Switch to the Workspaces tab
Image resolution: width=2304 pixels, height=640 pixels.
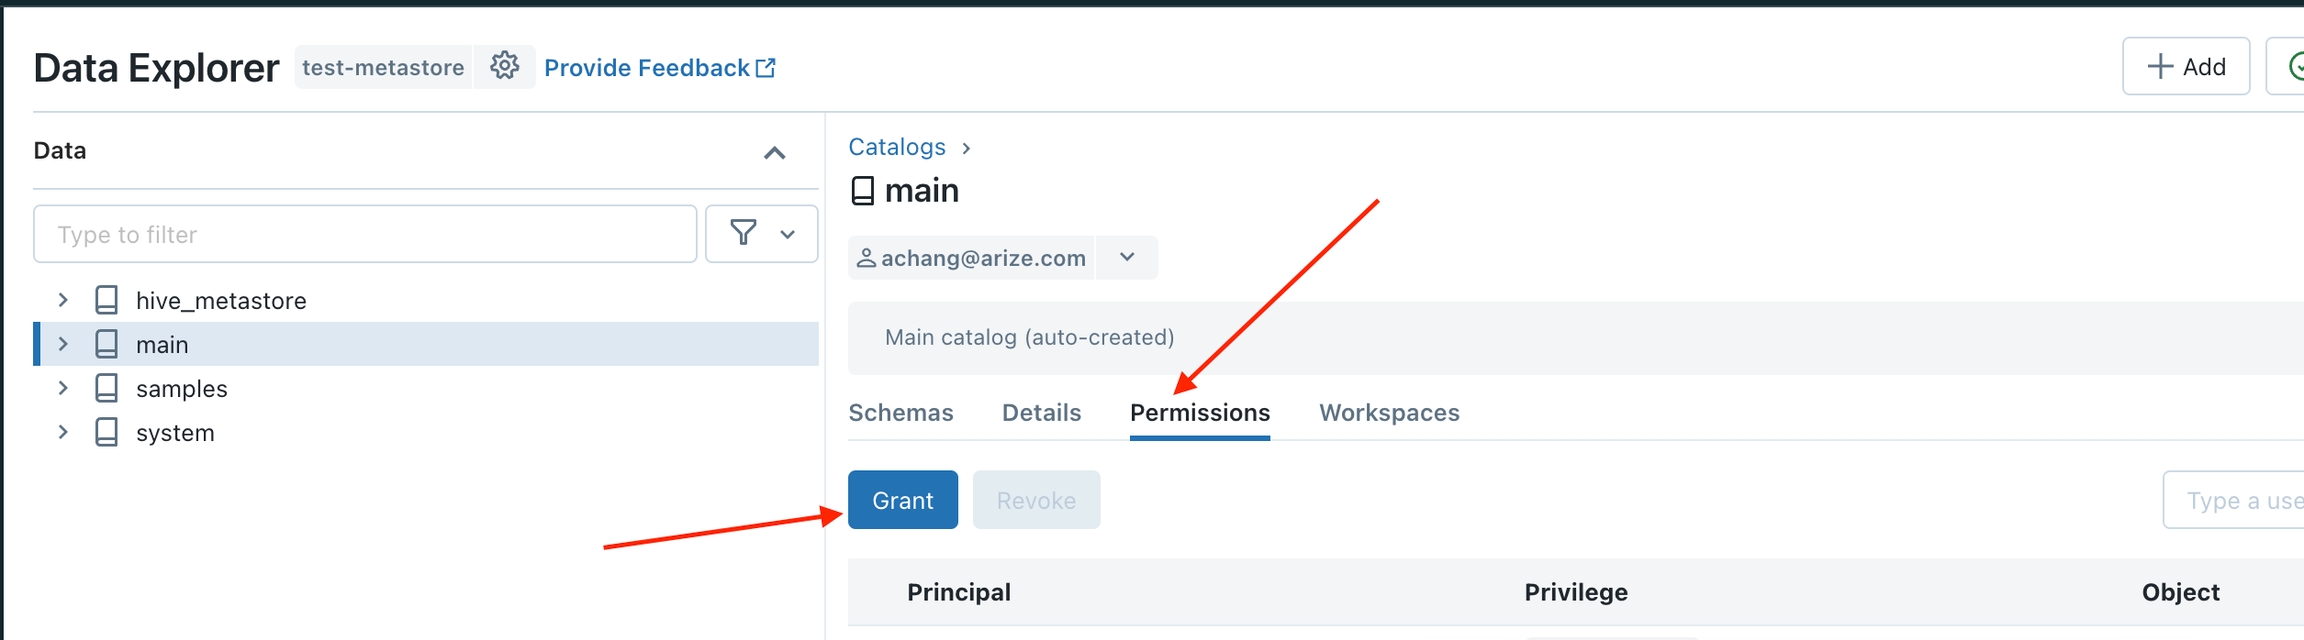tap(1389, 412)
